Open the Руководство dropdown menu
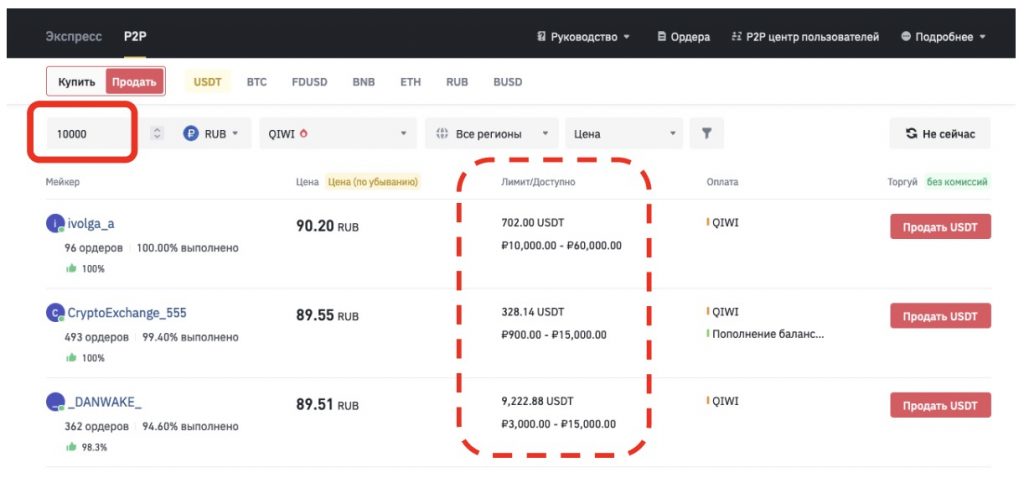This screenshot has height=478, width=1024. (583, 37)
